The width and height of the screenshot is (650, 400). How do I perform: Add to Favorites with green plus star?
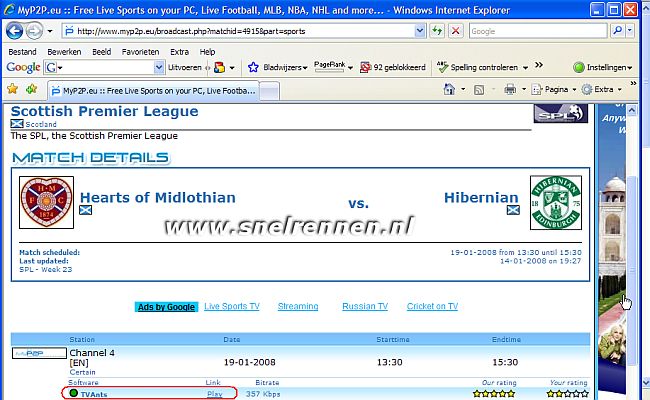point(32,89)
